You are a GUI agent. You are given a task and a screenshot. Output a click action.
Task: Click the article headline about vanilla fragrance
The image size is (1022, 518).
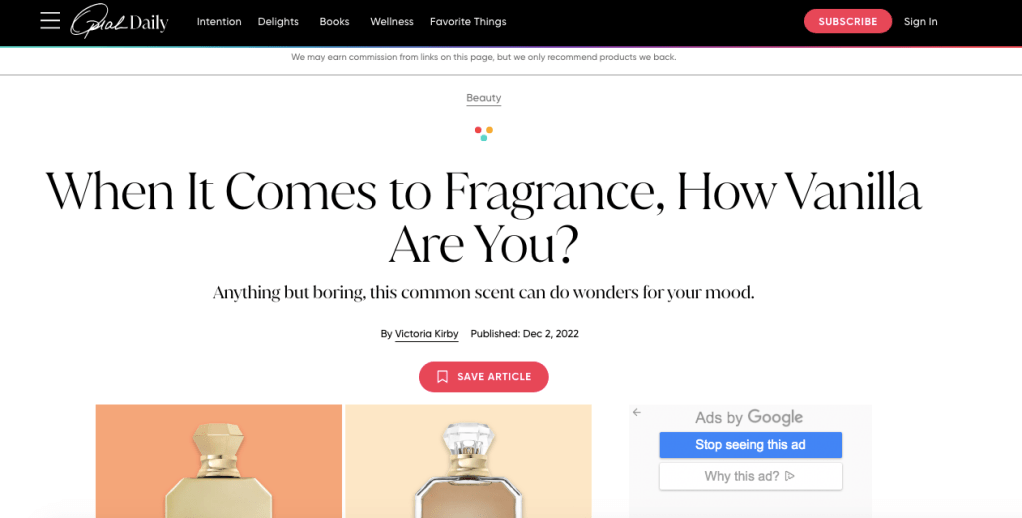pos(484,217)
